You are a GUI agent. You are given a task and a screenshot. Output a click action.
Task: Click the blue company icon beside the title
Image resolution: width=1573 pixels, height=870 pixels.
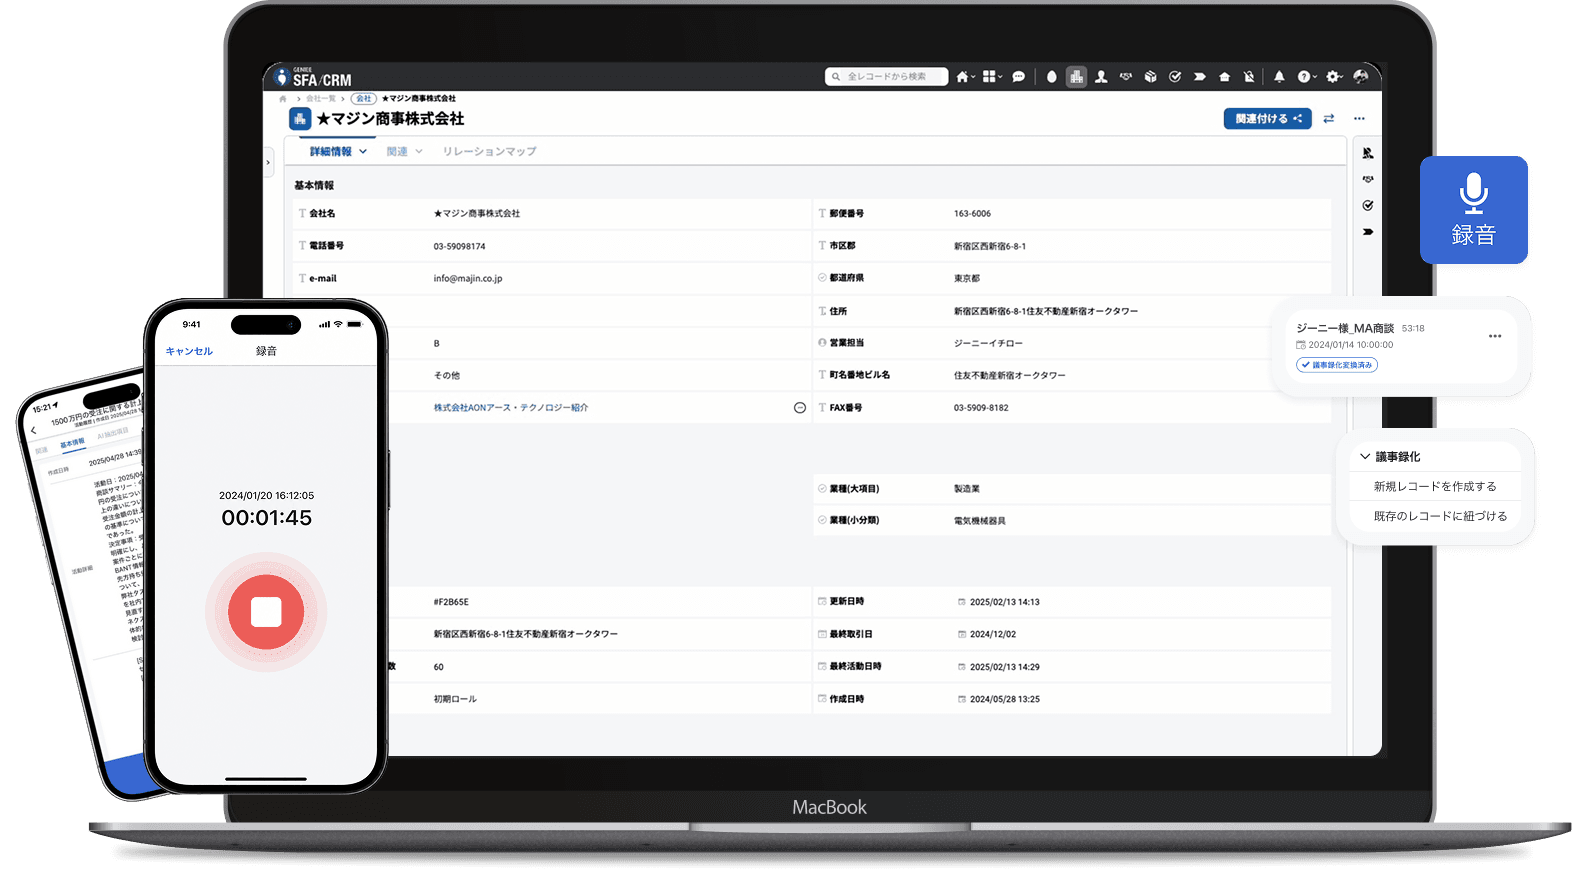coord(300,119)
